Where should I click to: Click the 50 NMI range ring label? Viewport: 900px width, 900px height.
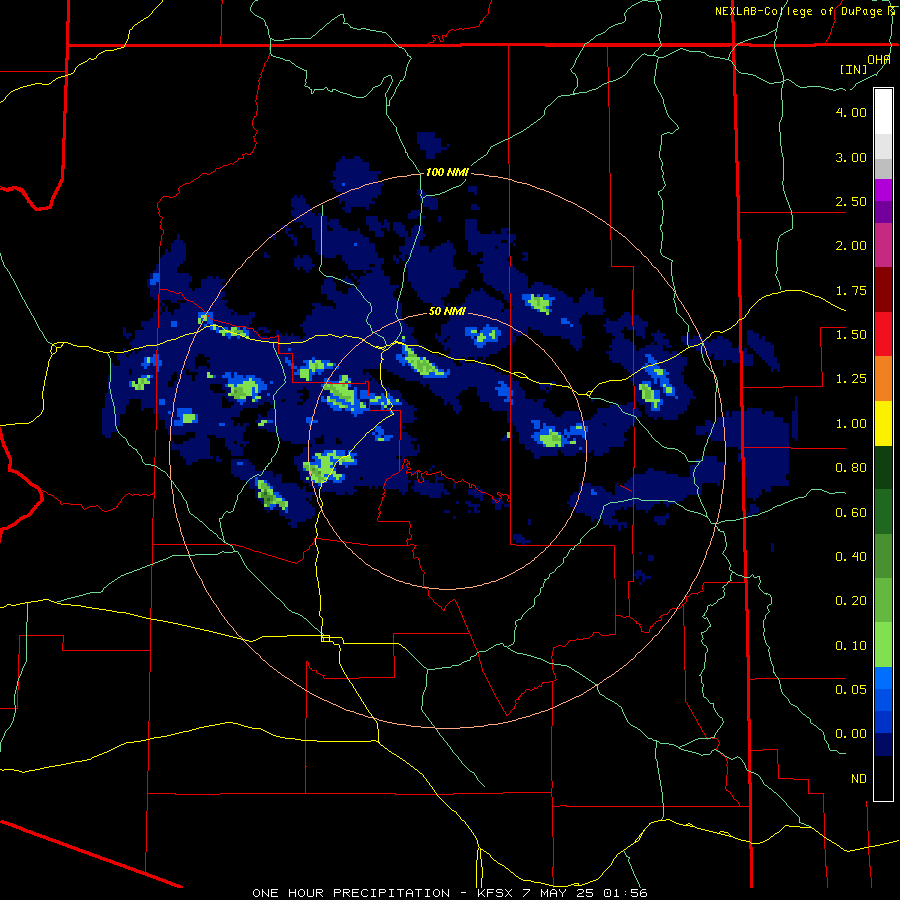tap(447, 311)
